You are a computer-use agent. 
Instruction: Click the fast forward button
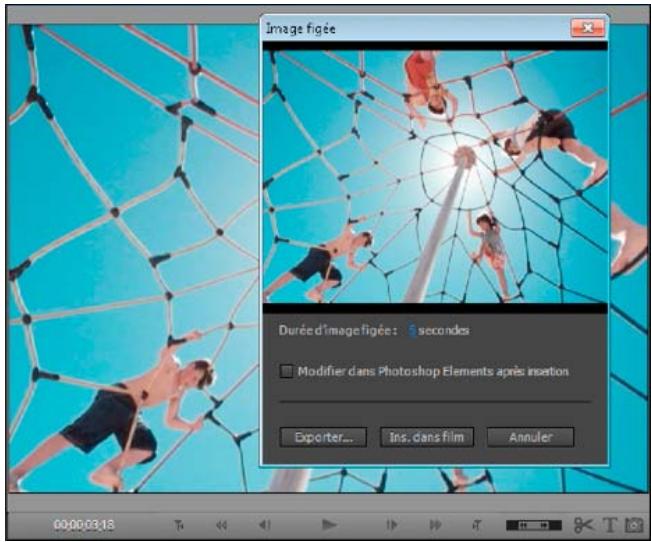point(435,525)
